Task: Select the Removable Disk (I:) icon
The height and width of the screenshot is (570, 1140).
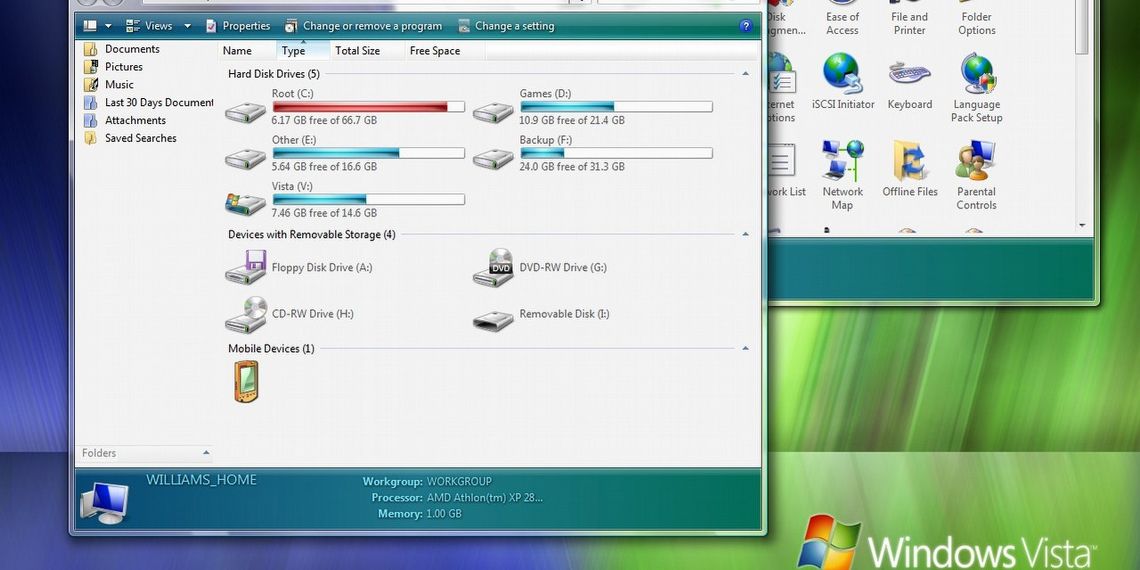Action: point(493,321)
